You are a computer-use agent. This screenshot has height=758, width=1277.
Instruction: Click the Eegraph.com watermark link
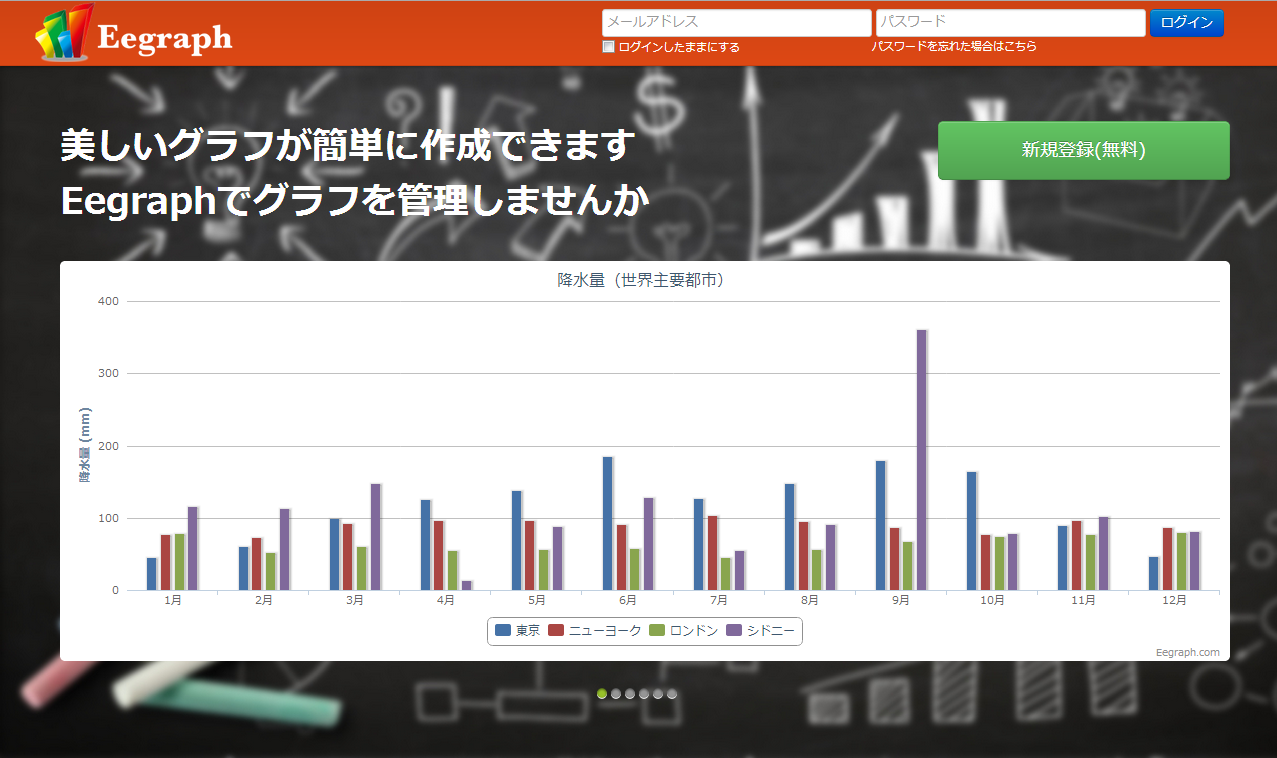pyautogui.click(x=1186, y=652)
